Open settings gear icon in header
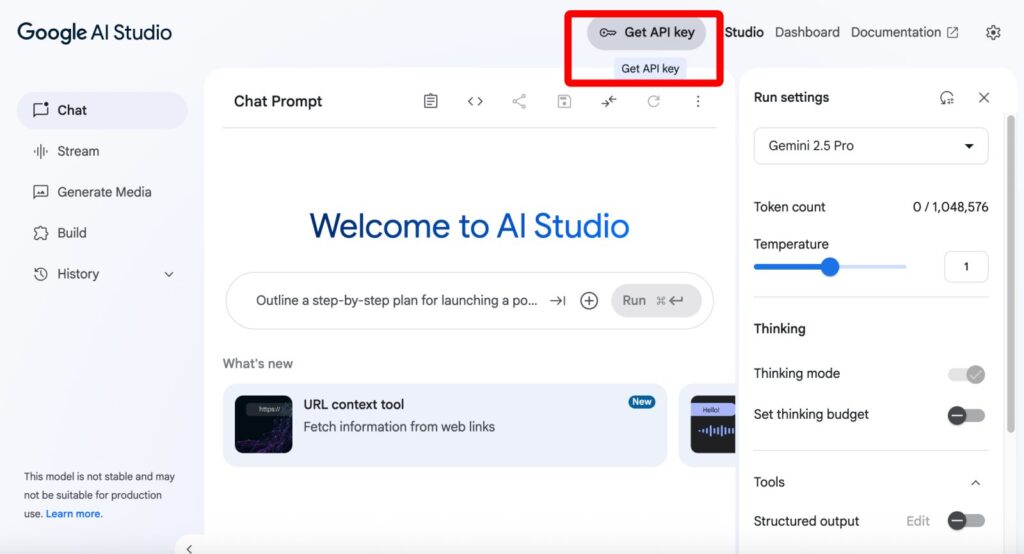Screen dimensions: 1024x554 tap(993, 33)
